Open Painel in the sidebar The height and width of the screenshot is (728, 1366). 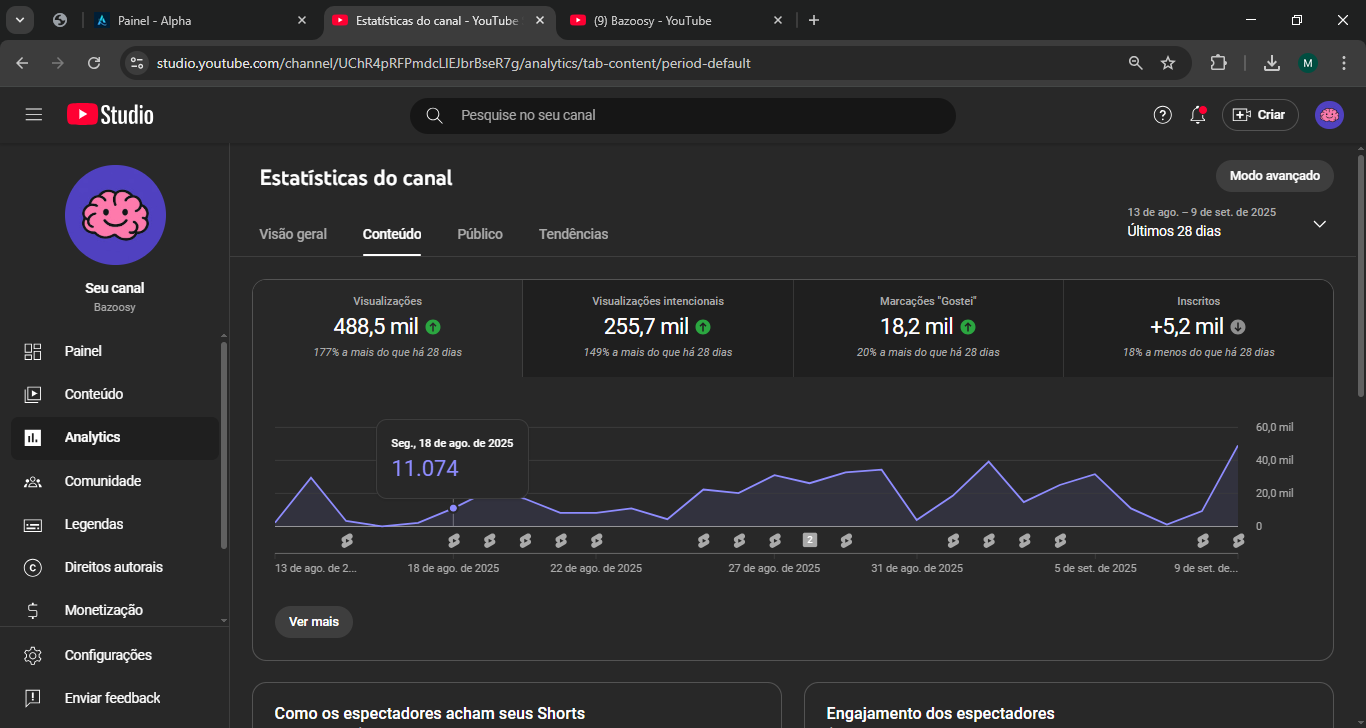pos(83,351)
